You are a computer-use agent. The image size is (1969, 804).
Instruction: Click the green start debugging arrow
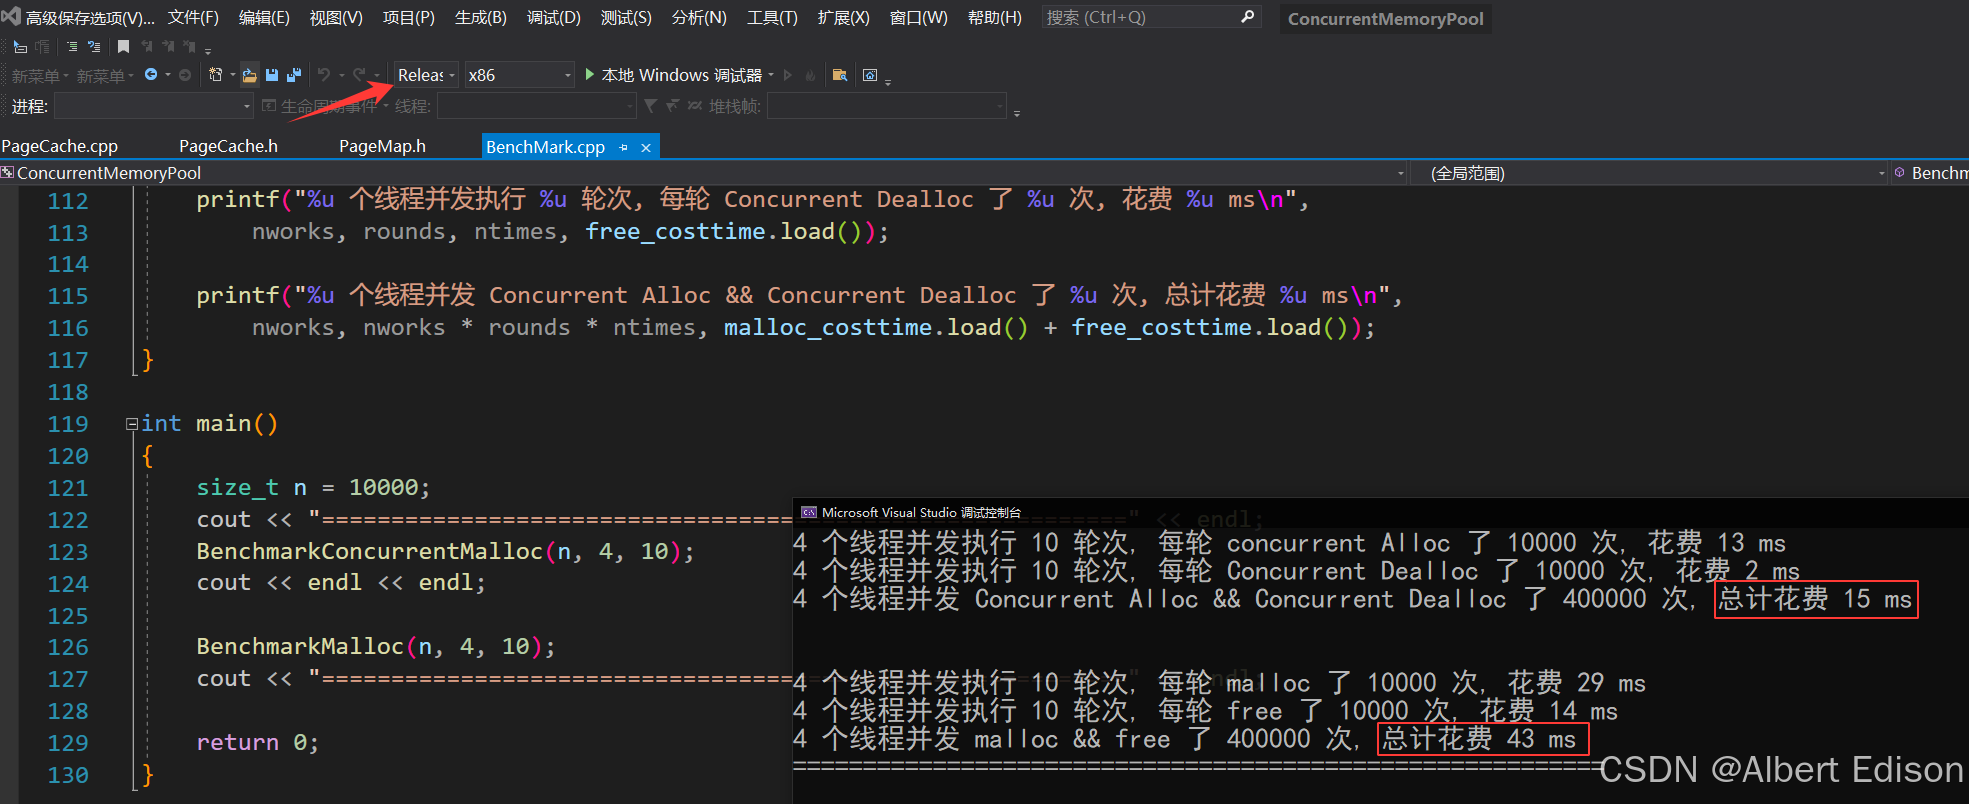[590, 74]
